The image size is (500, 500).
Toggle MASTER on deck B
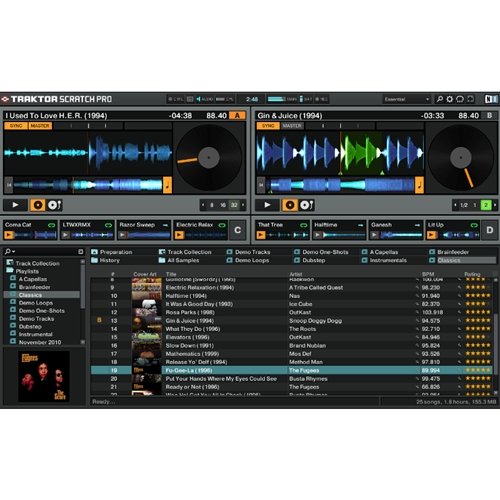(292, 126)
